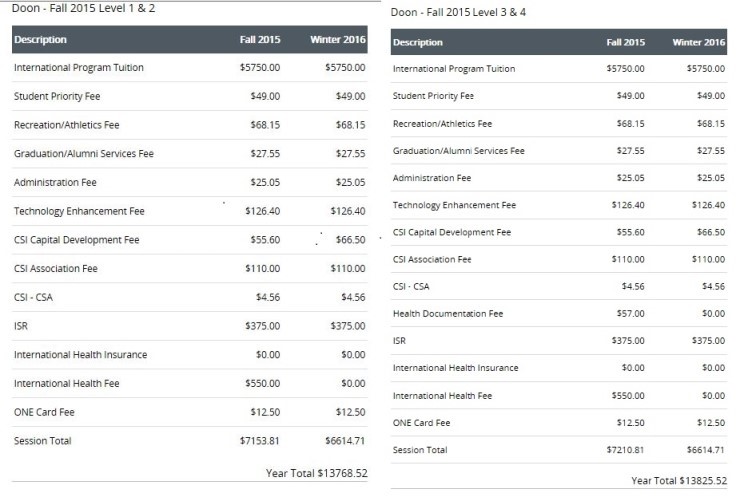This screenshot has height=501, width=740.
Task: Click Graduation/Alumni Services Fee in left table
Action: tap(84, 153)
